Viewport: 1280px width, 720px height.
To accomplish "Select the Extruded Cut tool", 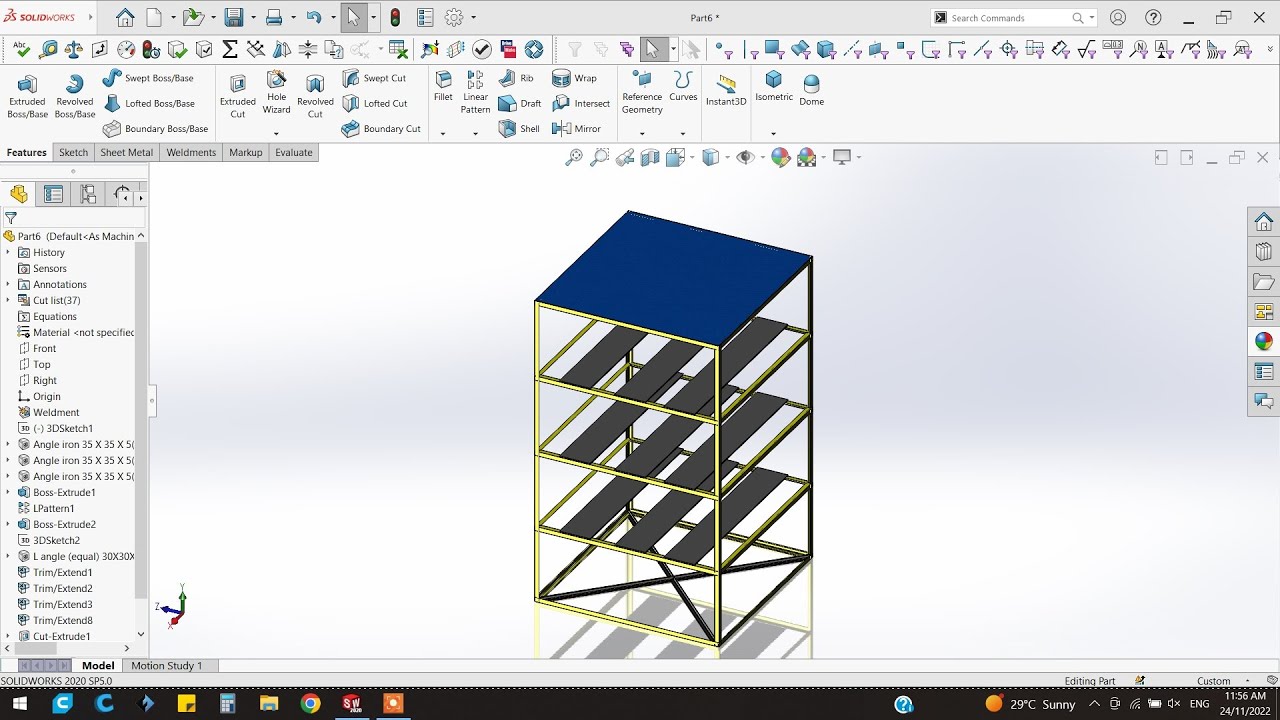I will click(238, 96).
